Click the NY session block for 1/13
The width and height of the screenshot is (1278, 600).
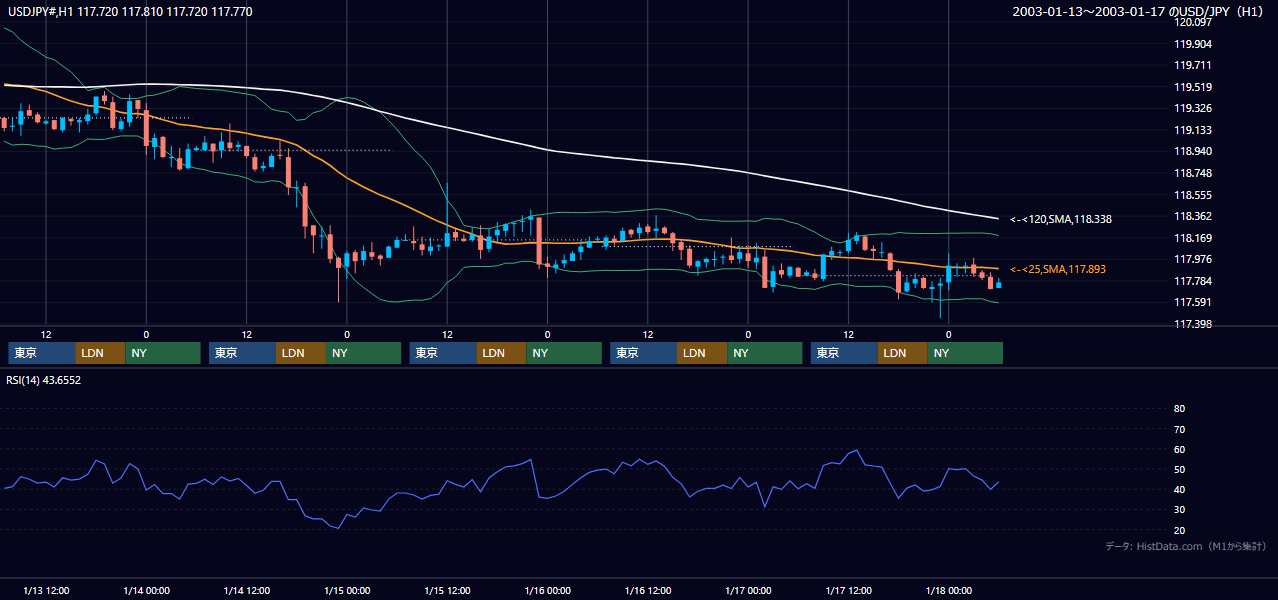[x=163, y=353]
